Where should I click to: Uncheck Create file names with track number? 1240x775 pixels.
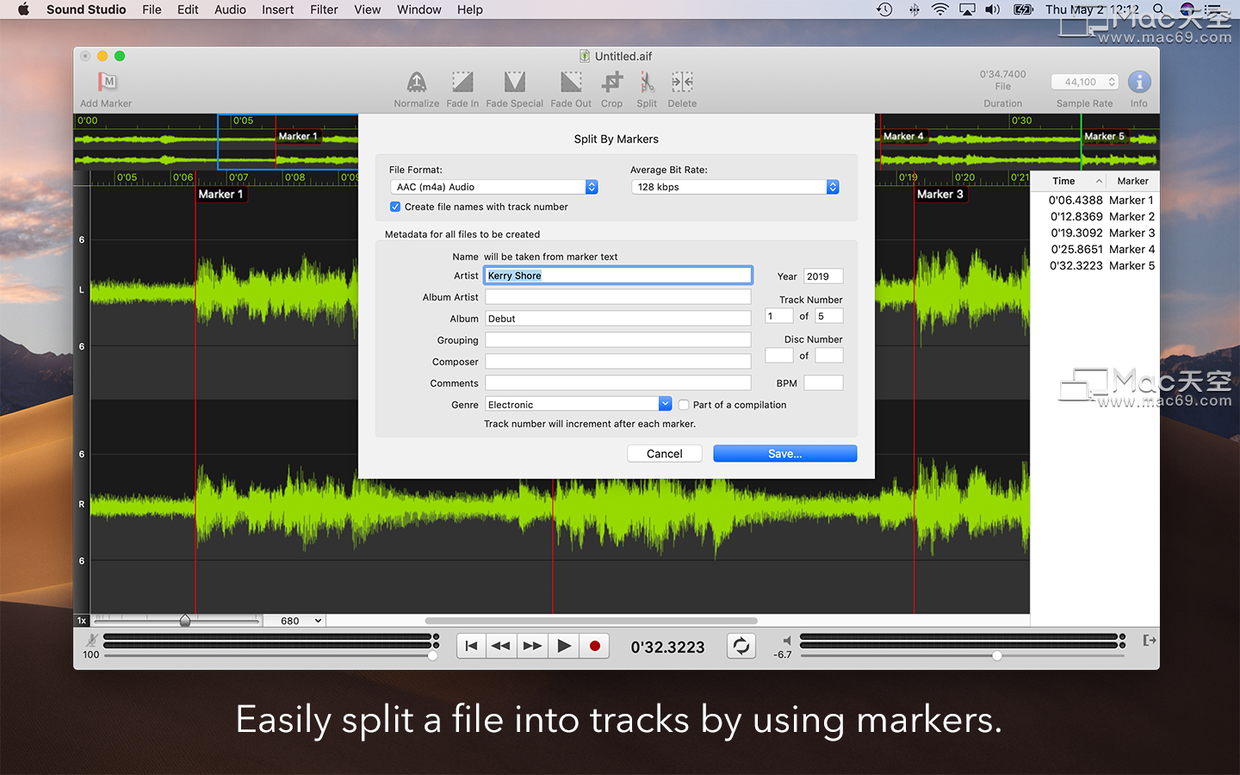[x=395, y=207]
